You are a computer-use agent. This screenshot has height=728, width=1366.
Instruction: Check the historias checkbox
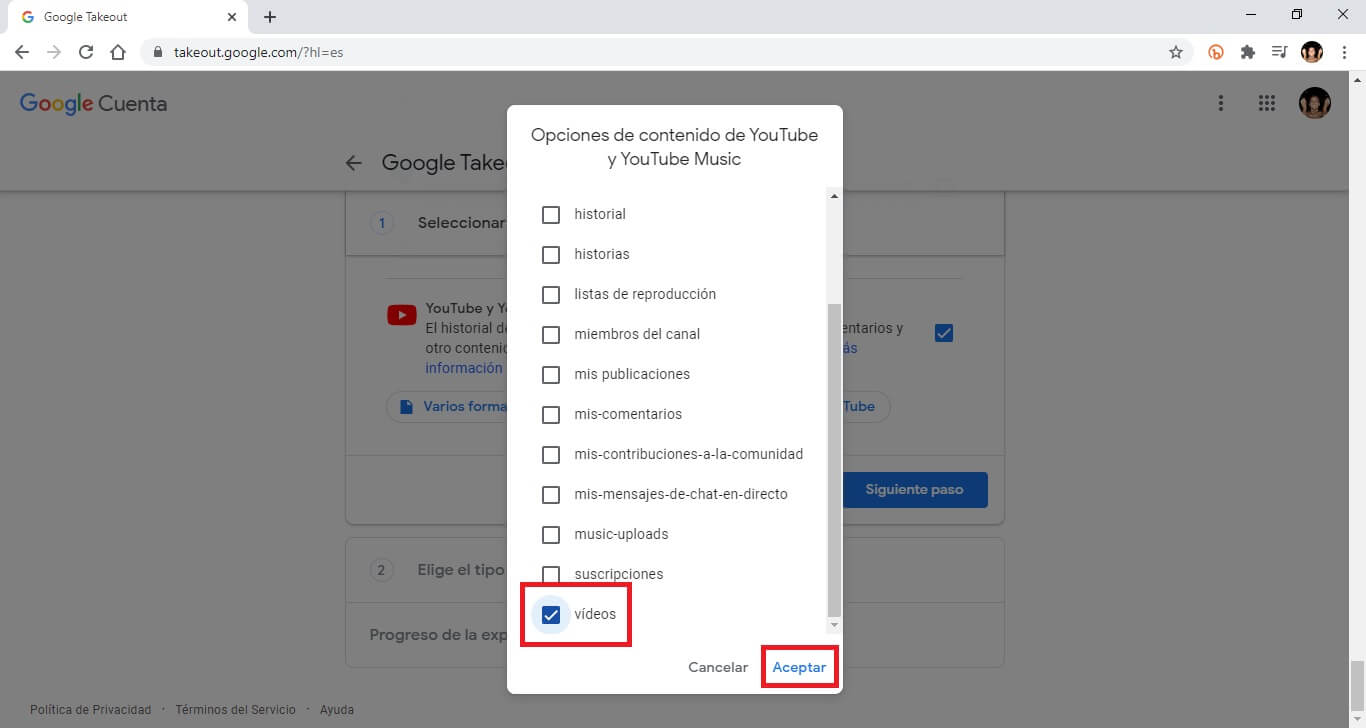[551, 254]
